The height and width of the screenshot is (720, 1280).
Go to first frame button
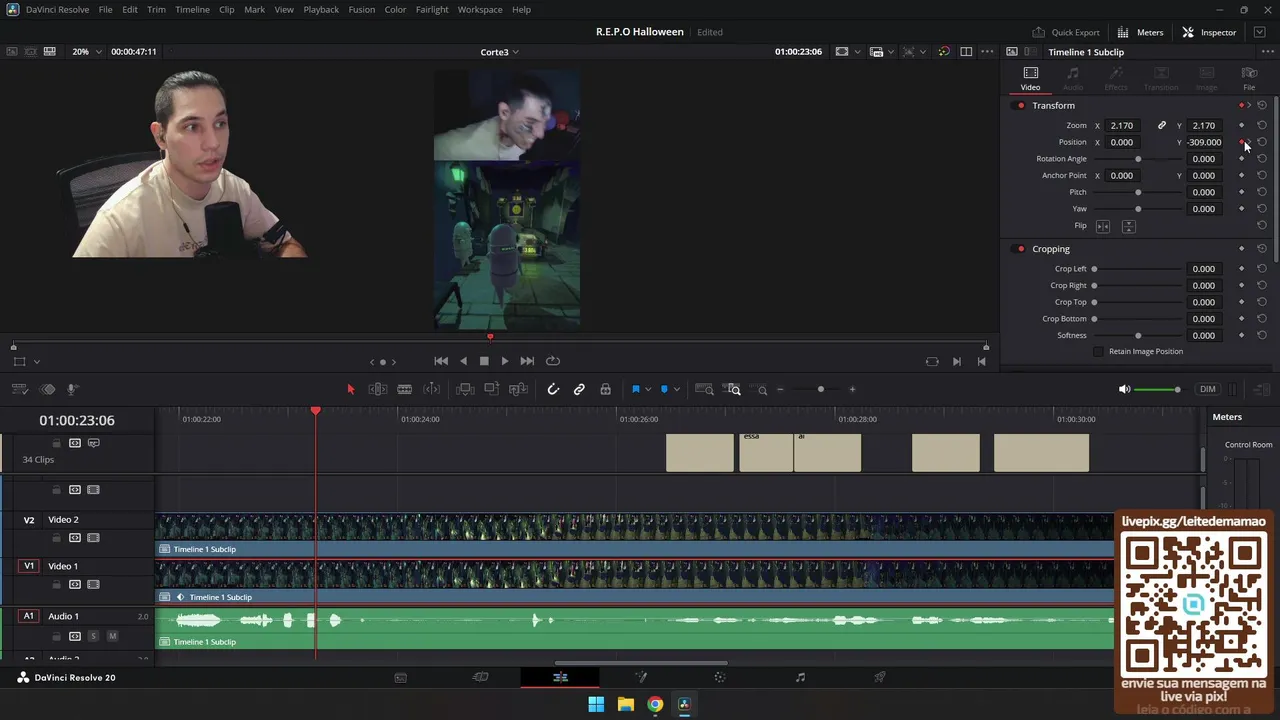pyautogui.click(x=441, y=361)
